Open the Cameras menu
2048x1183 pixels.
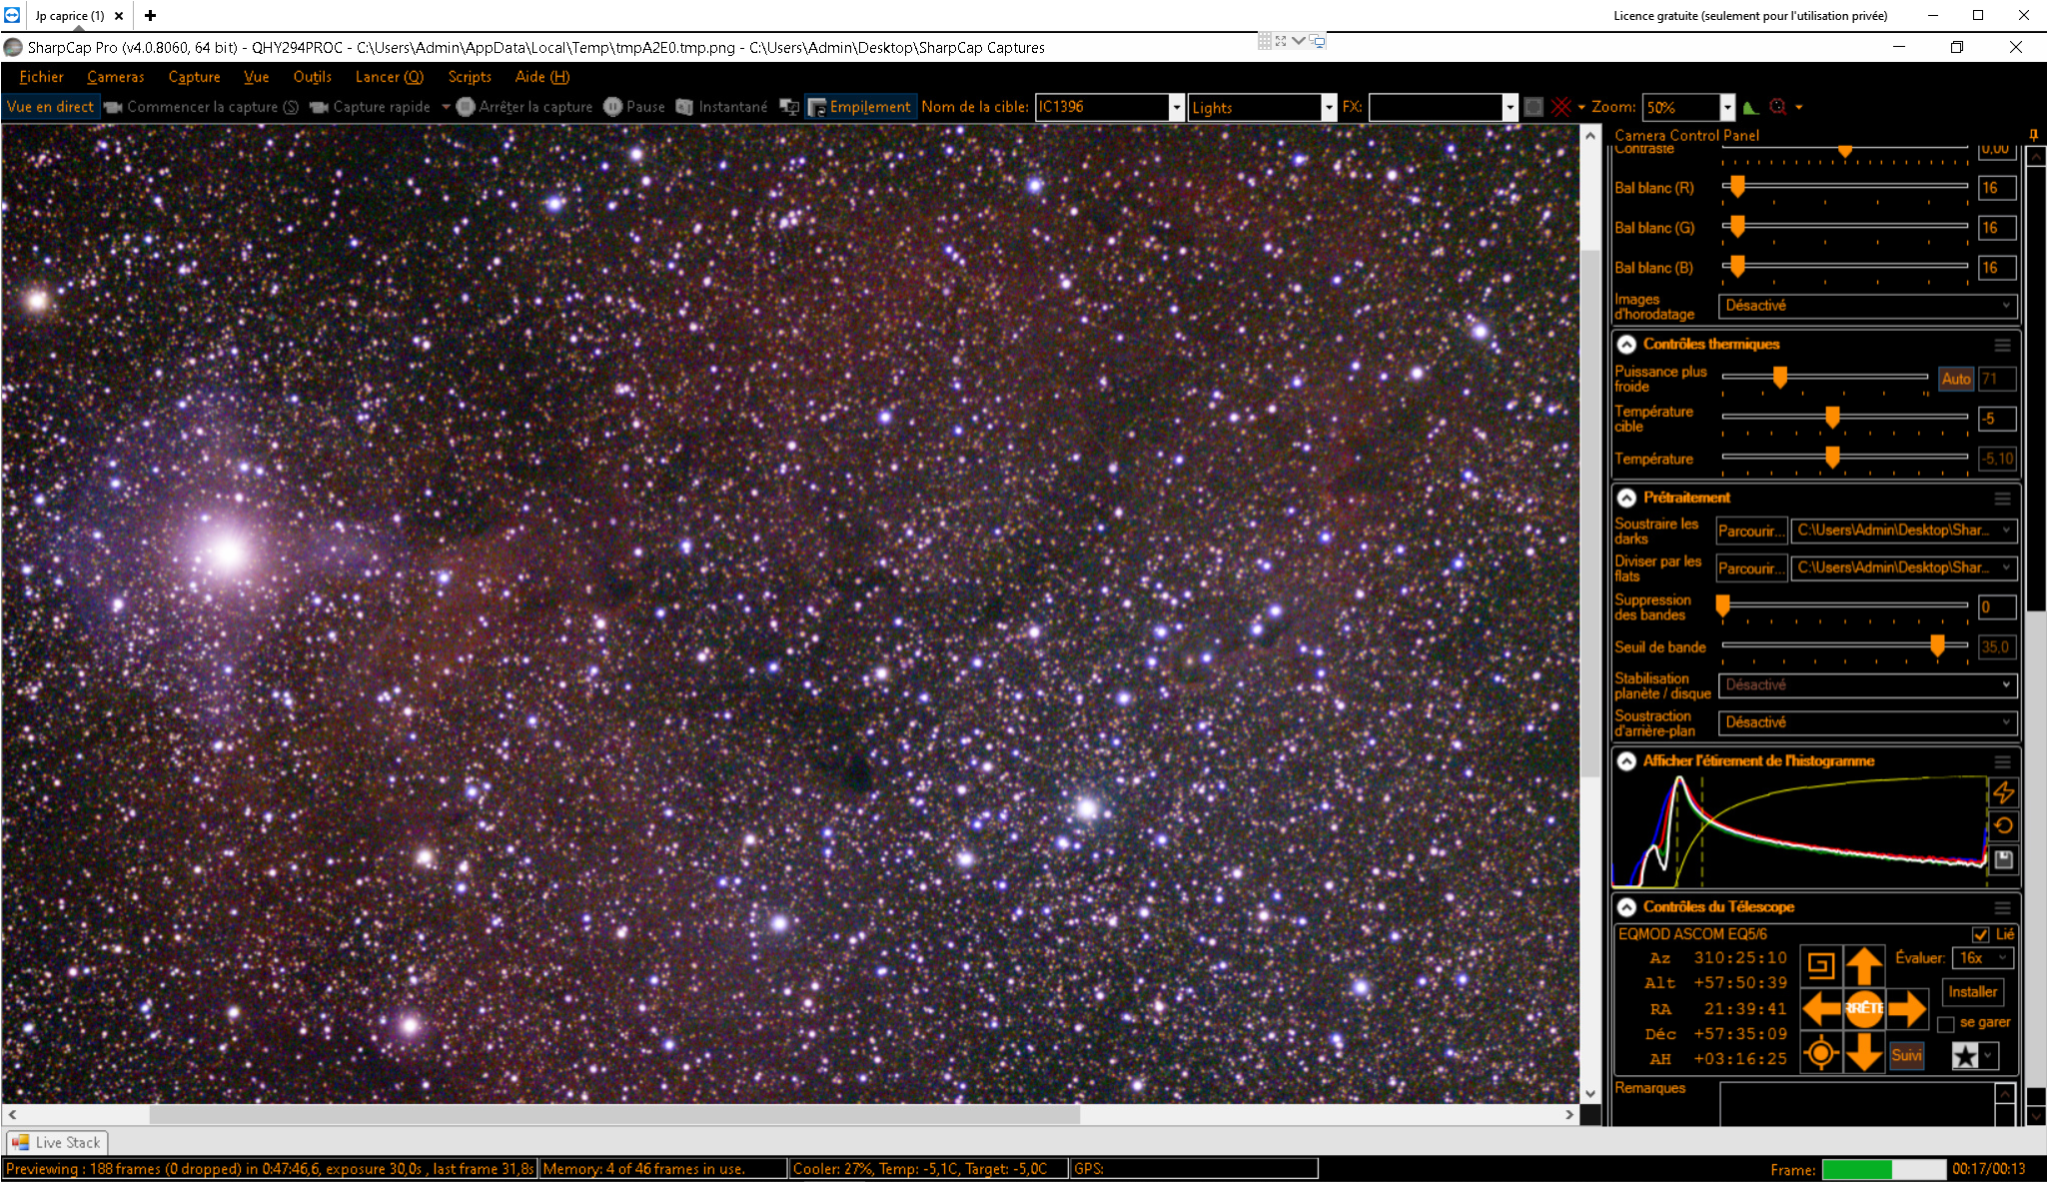(x=115, y=77)
